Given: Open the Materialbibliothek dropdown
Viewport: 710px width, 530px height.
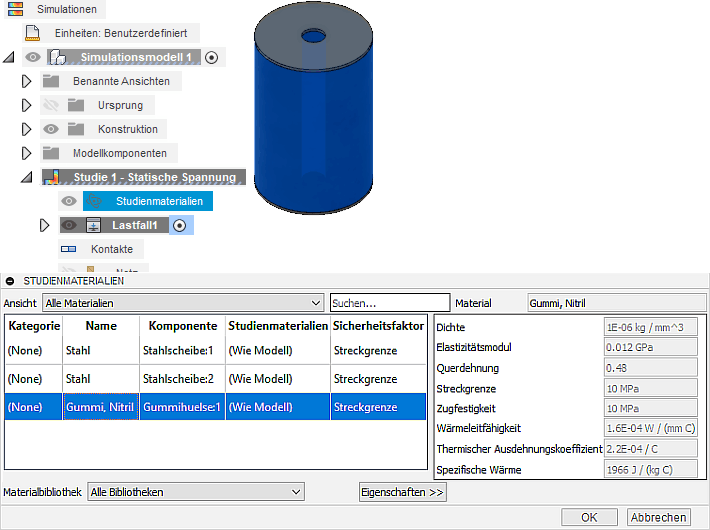Looking at the screenshot, I should tap(195, 492).
